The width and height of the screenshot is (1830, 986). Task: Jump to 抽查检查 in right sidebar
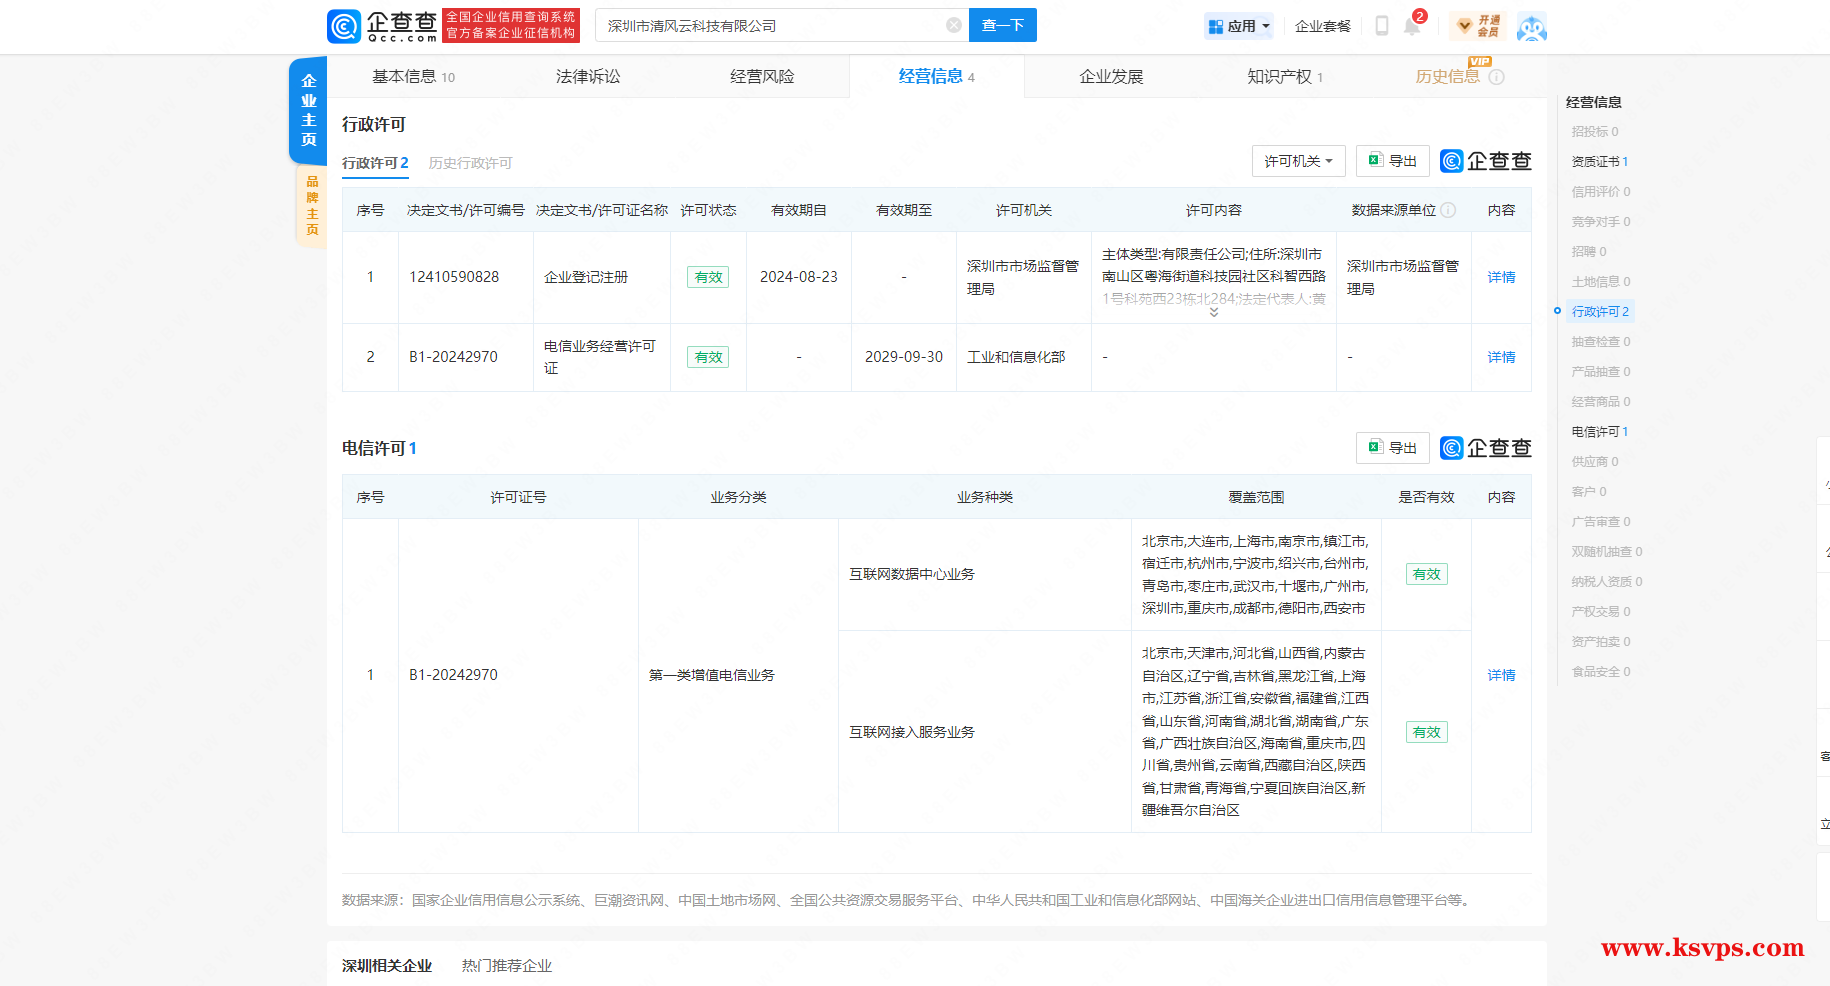pos(1600,341)
